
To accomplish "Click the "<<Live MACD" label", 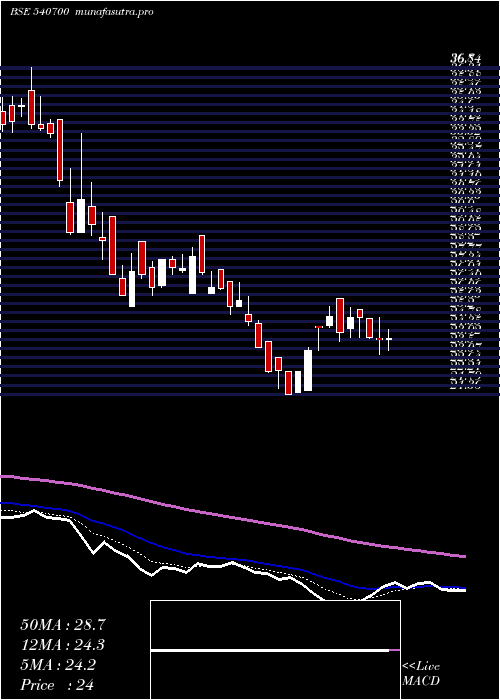I will point(421,673).
